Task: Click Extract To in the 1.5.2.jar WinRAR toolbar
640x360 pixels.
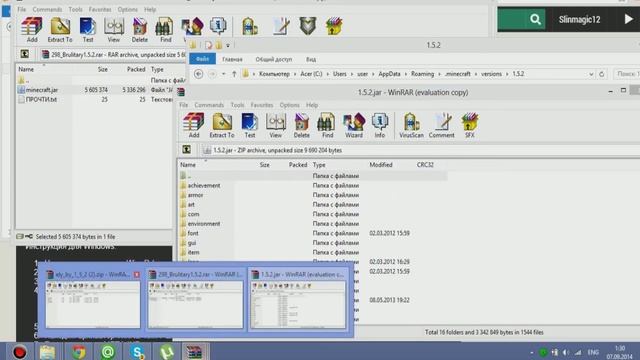Action: coord(222,125)
